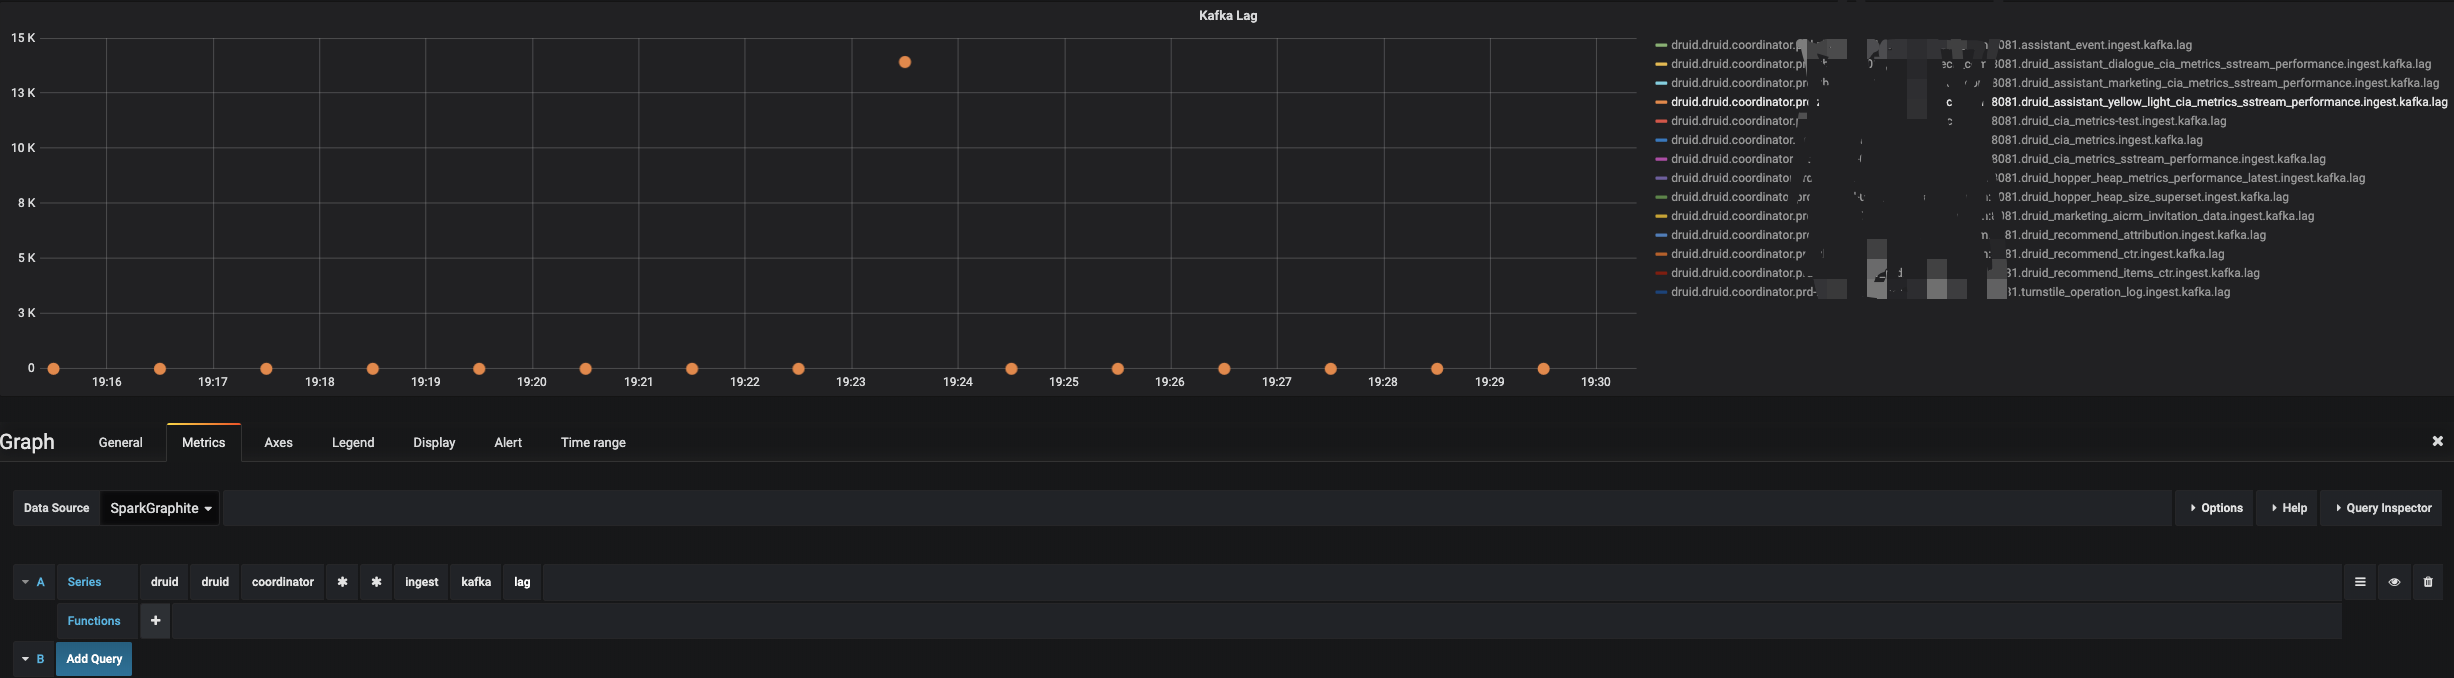Edit the ingest metric segment
Image resolution: width=2454 pixels, height=678 pixels.
[421, 582]
